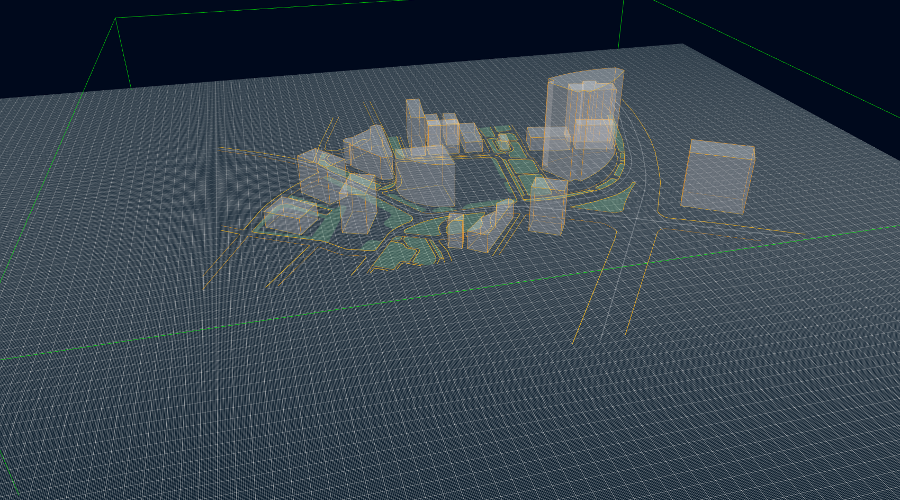Screen dimensions: 900x500
Task: Select the tall curved tower building
Action: [x=583, y=123]
